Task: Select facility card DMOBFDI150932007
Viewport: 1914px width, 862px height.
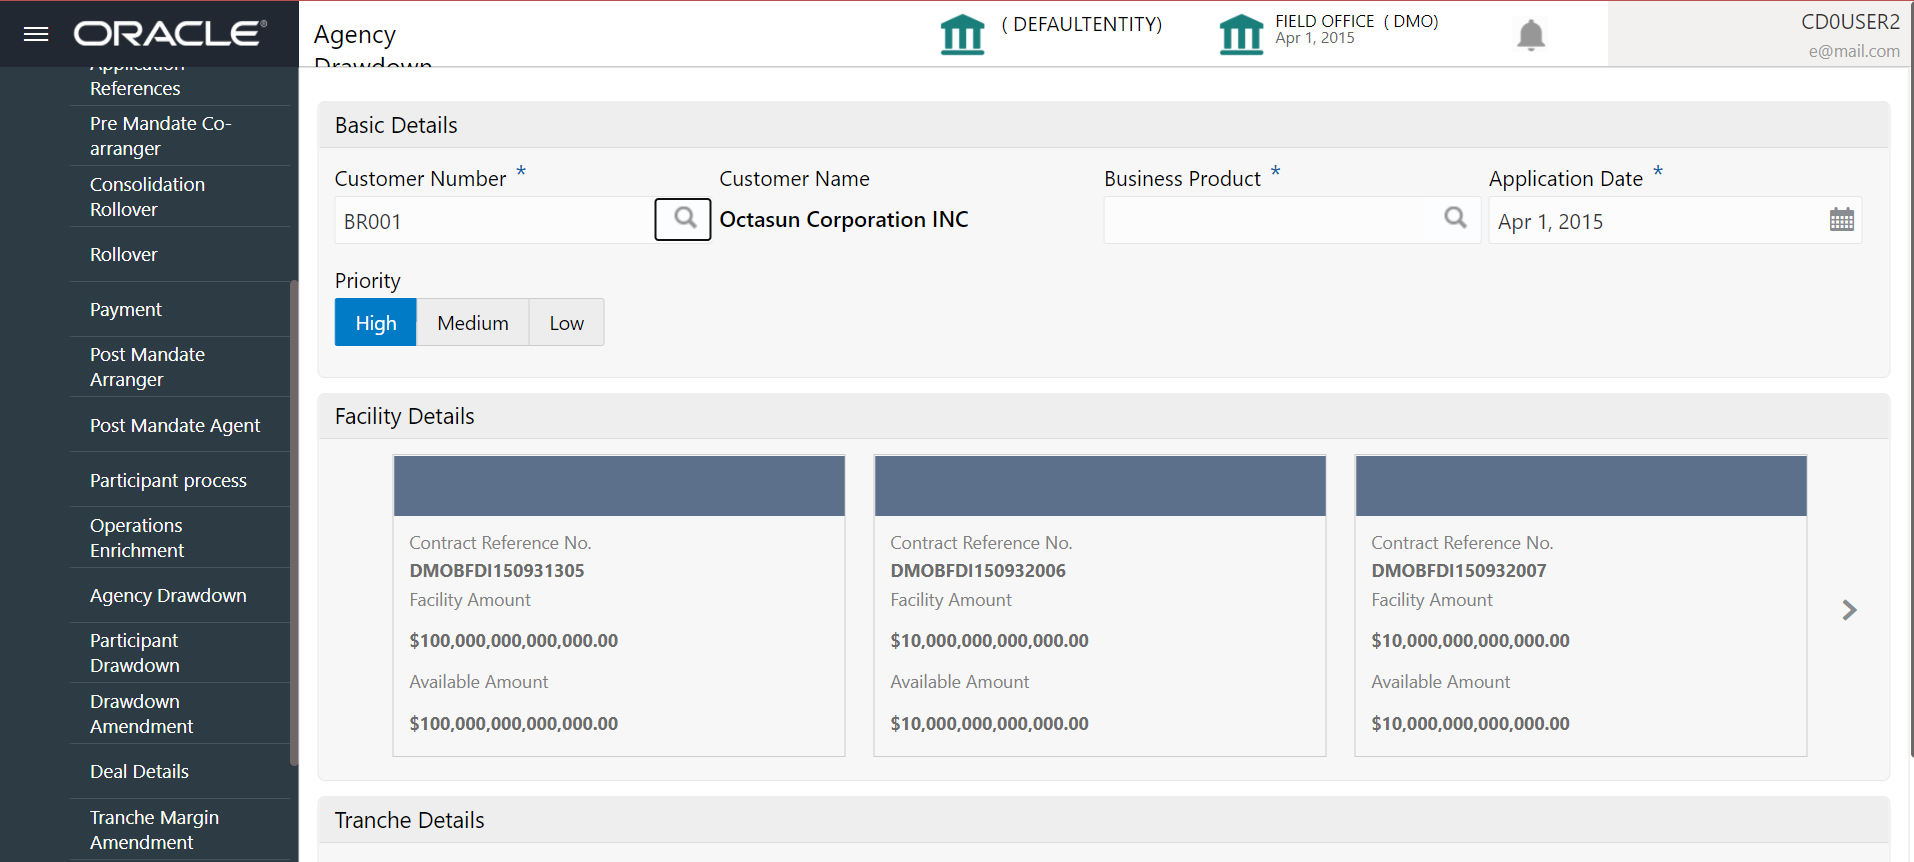Action: coord(1581,605)
